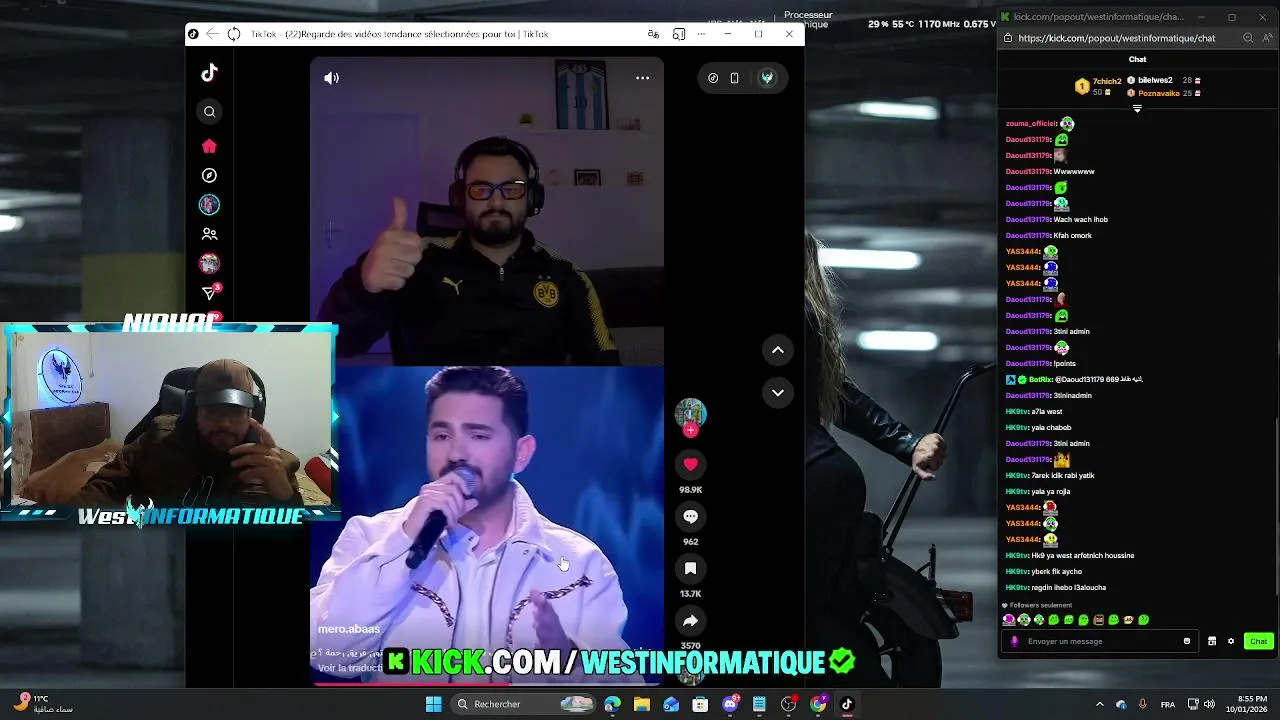Like the TikTok video heart
This screenshot has height=720, width=1280.
690,464
